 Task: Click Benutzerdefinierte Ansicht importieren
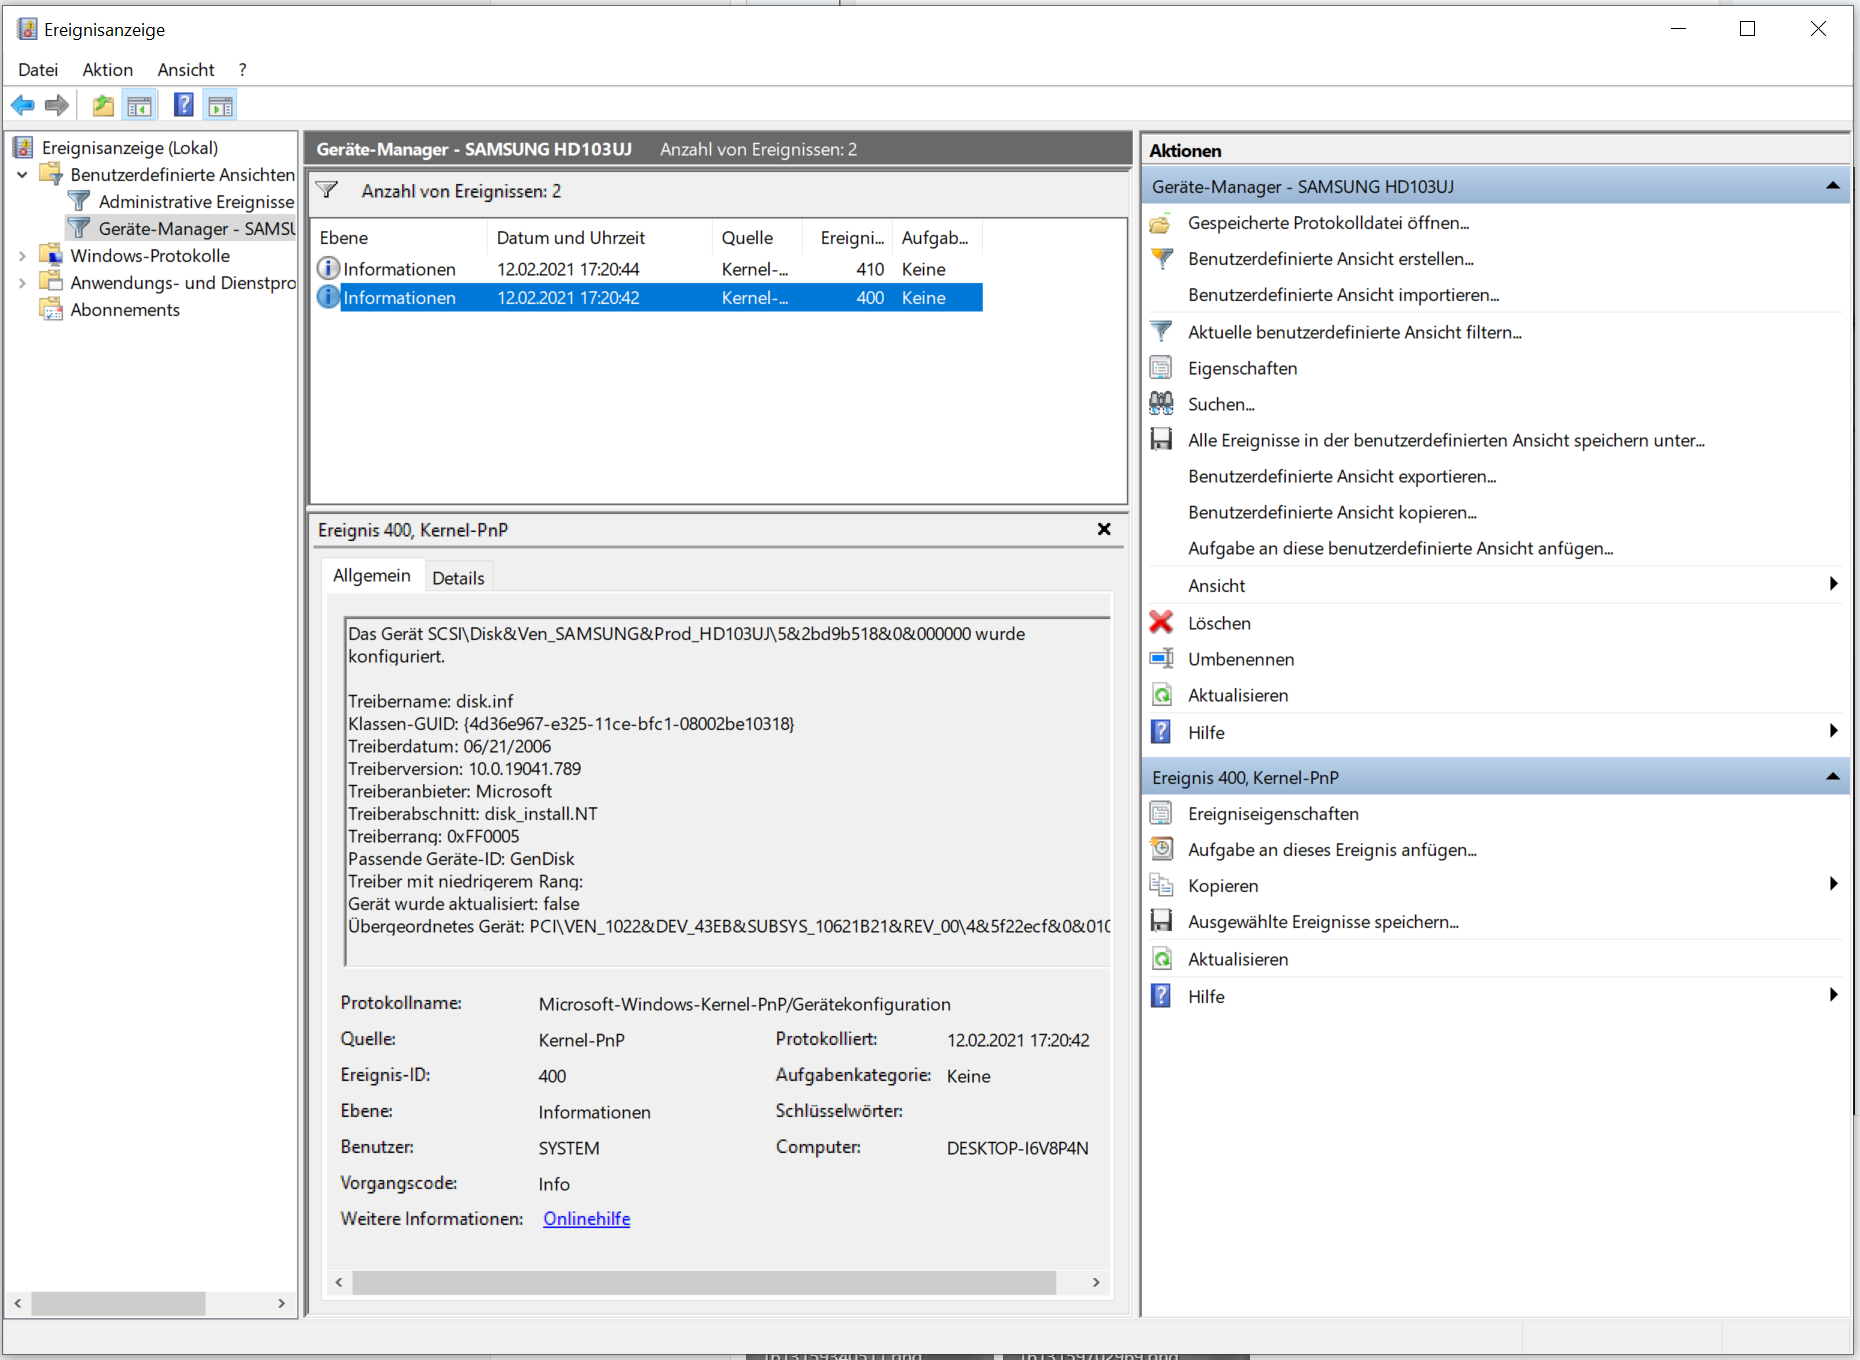coord(1344,295)
